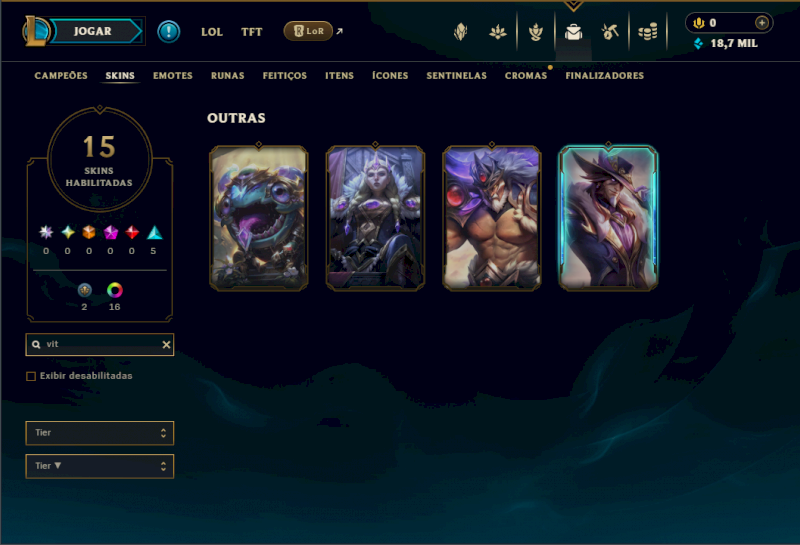Select the highlighted Twisted Fate skin card
Viewport: 800px width, 545px height.
point(608,218)
